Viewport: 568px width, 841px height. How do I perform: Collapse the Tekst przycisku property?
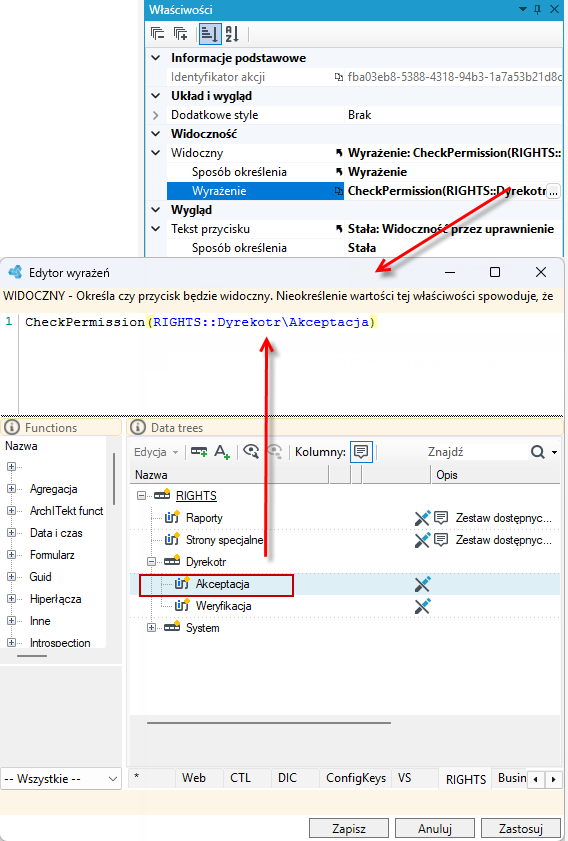pyautogui.click(x=156, y=229)
